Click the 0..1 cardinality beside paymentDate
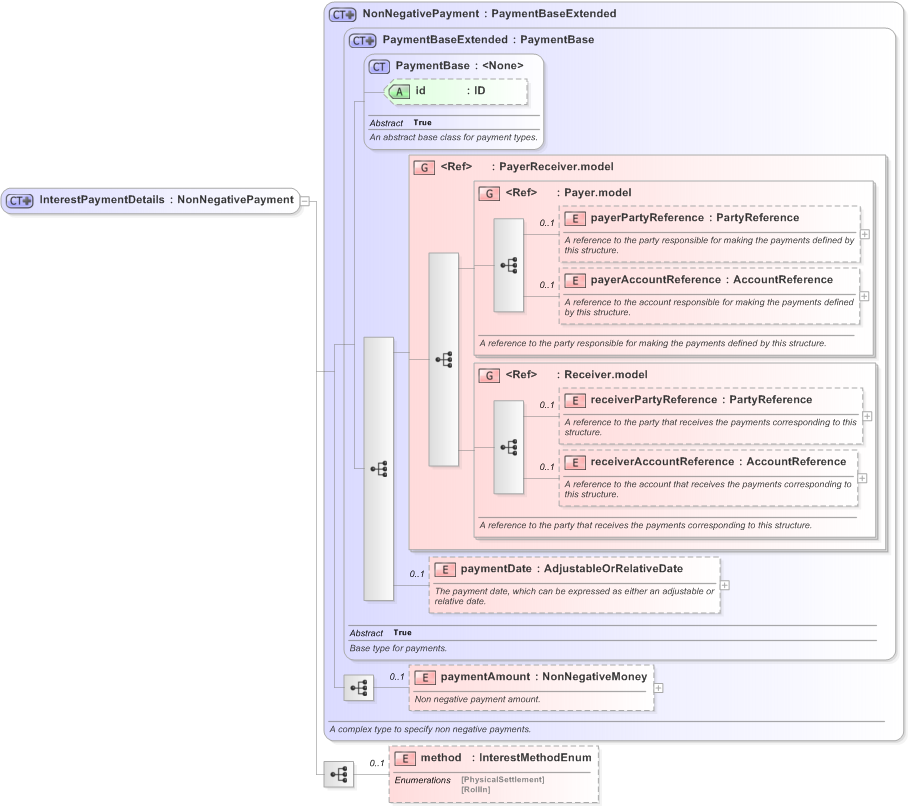The height and width of the screenshot is (807, 908). tap(417, 574)
